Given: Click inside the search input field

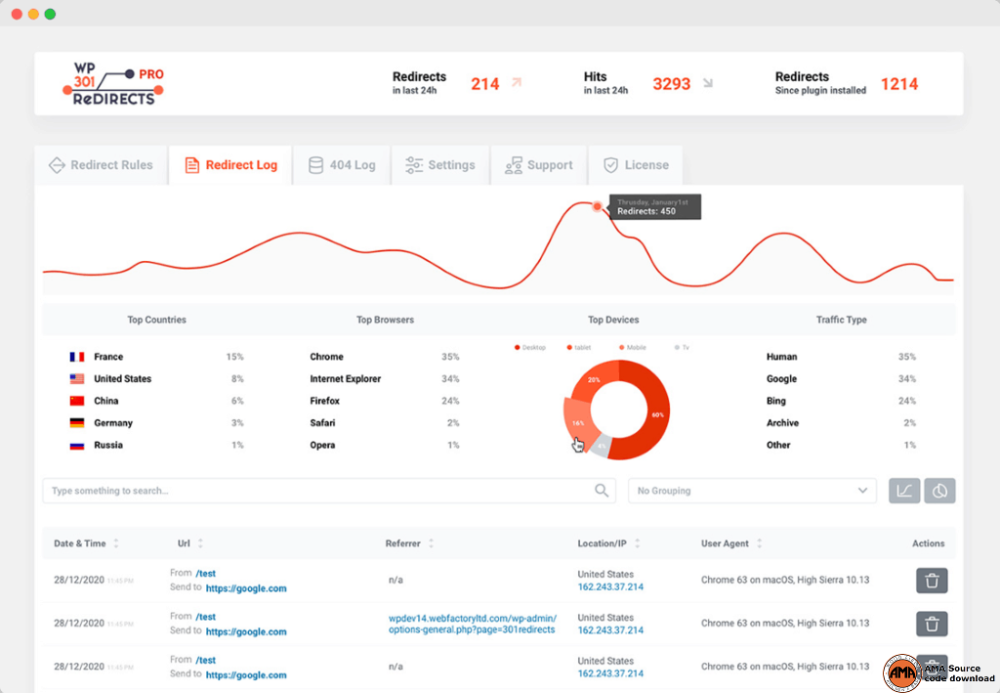Looking at the screenshot, I should (x=300, y=490).
